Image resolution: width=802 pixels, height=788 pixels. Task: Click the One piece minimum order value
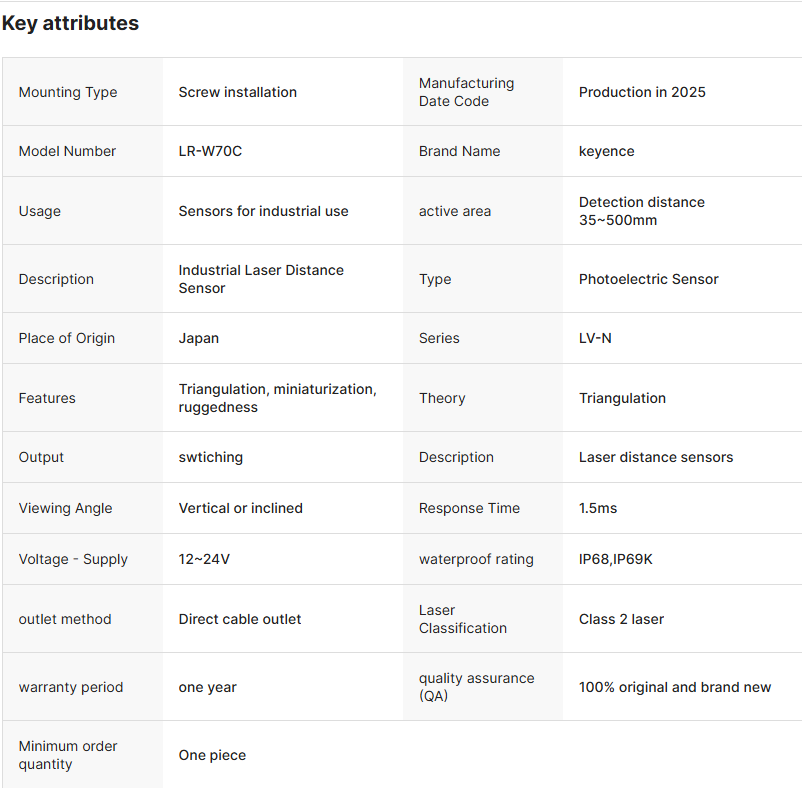212,755
